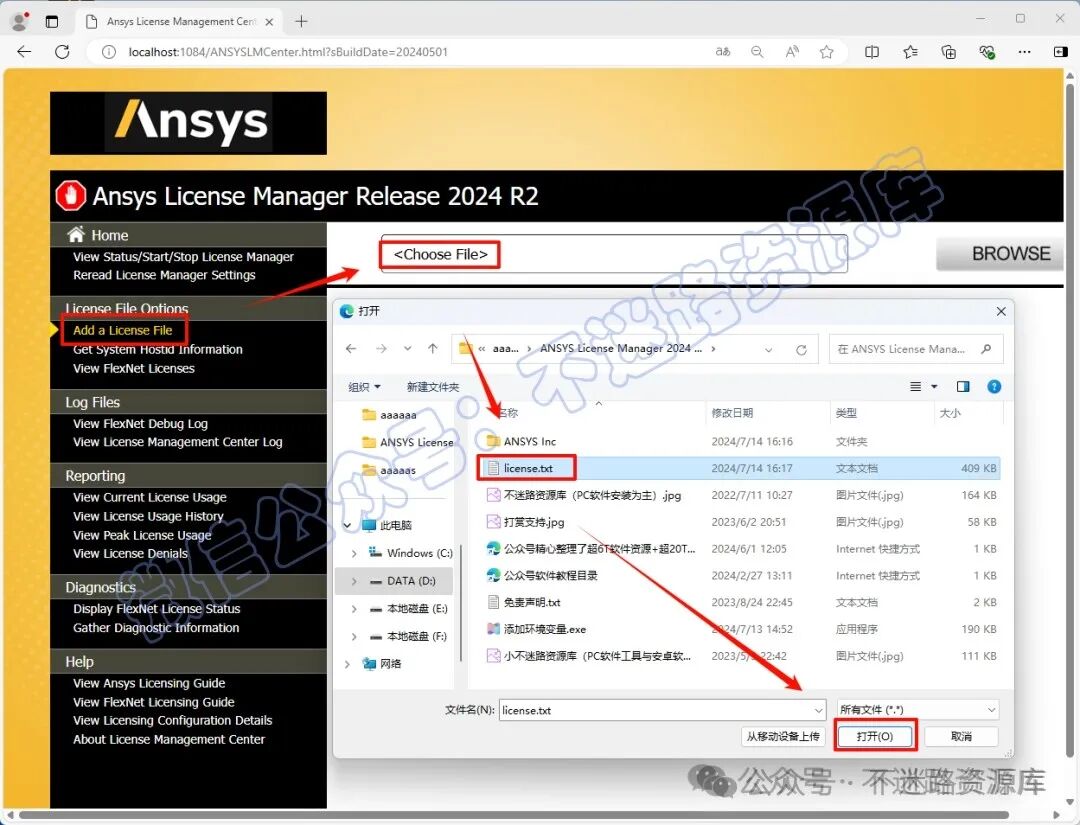Image resolution: width=1080 pixels, height=825 pixels.
Task: Click the 打开(O) button
Action: (x=875, y=736)
